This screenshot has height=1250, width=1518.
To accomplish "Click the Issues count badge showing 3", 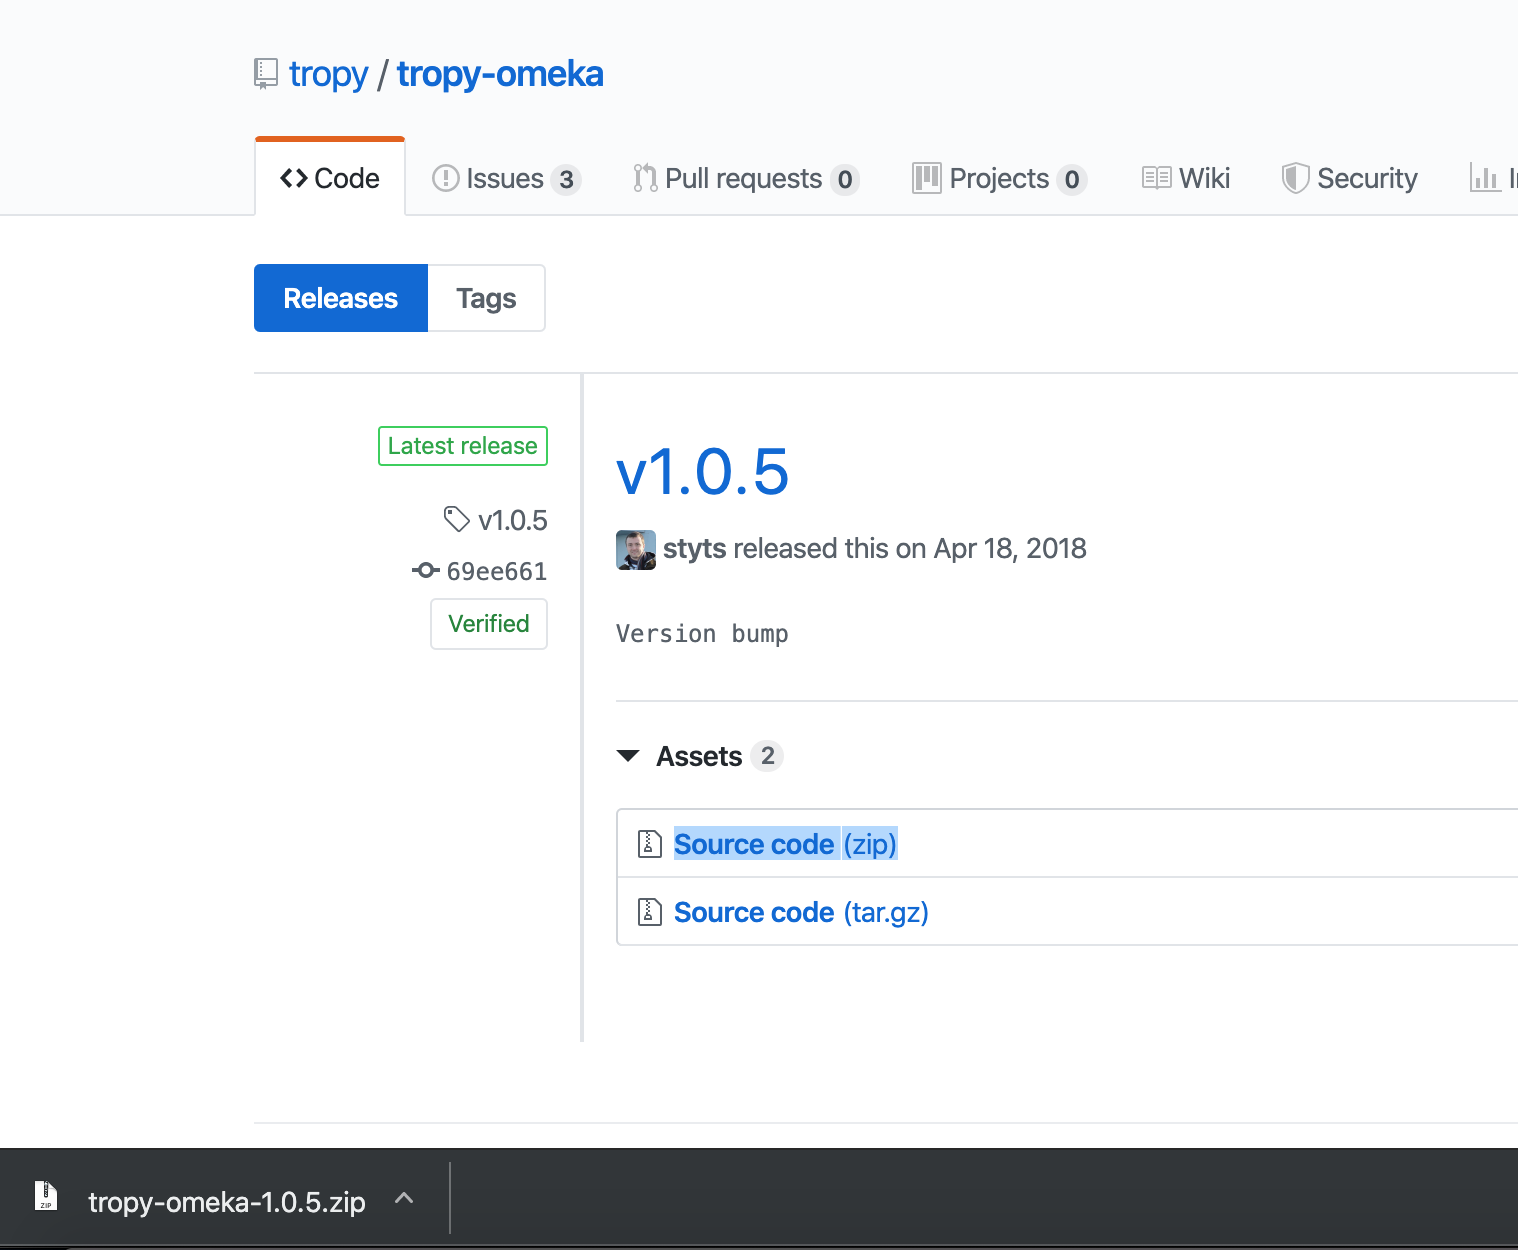I will coord(566,180).
